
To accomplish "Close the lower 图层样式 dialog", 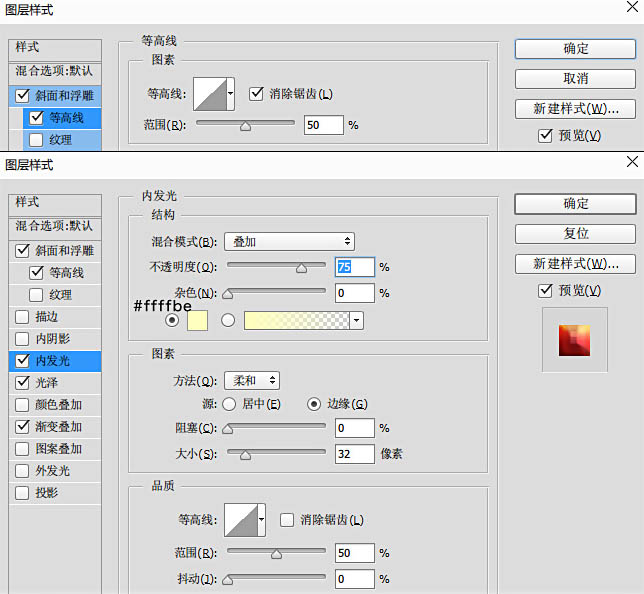I will click(632, 161).
